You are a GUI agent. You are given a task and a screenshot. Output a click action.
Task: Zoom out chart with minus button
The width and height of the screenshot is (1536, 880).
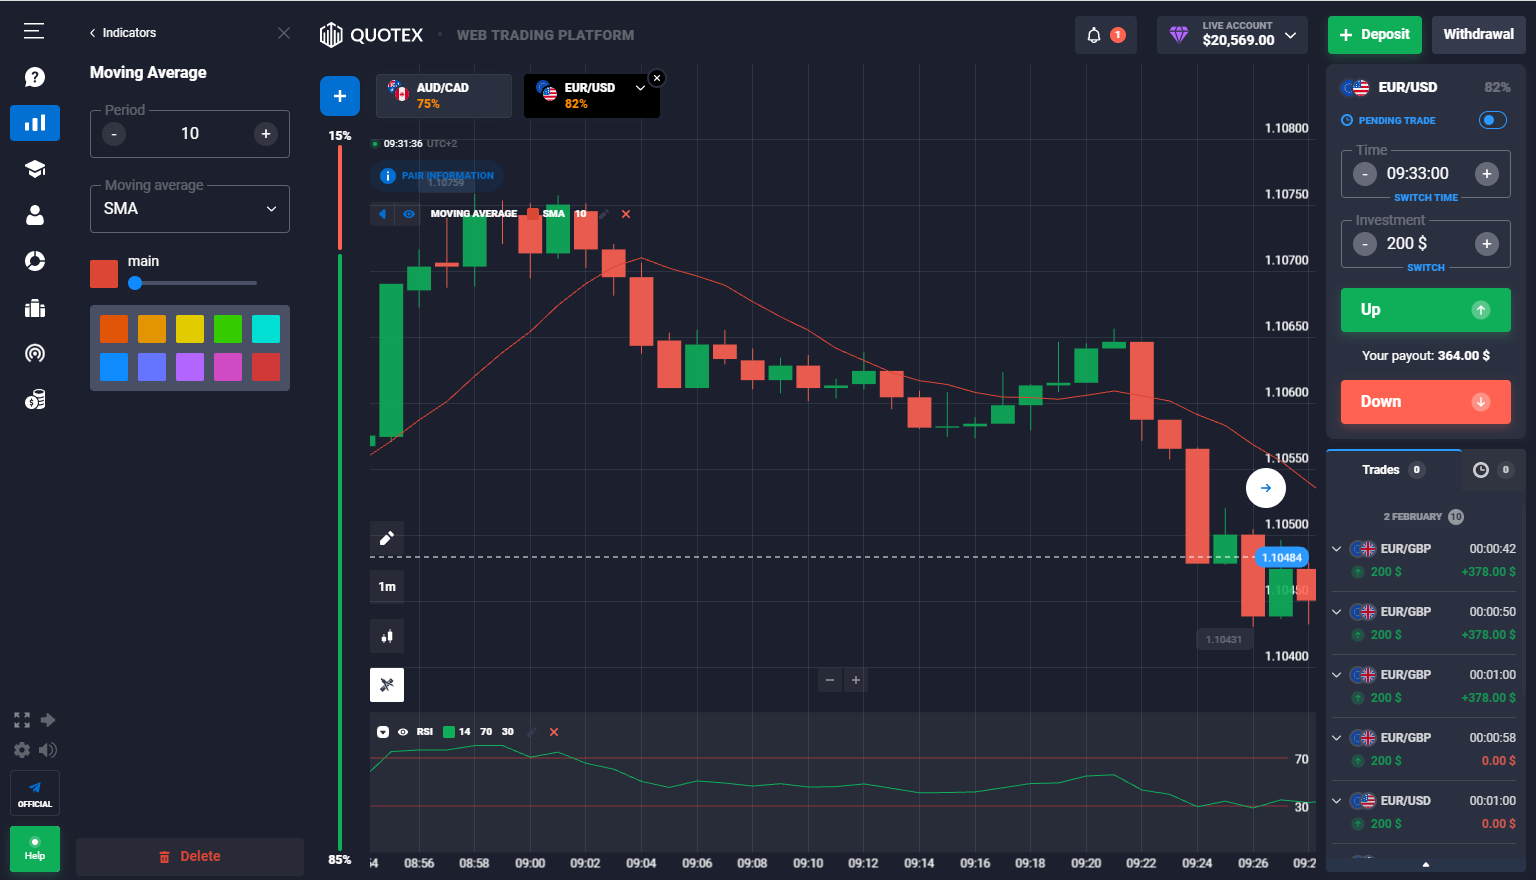point(830,680)
